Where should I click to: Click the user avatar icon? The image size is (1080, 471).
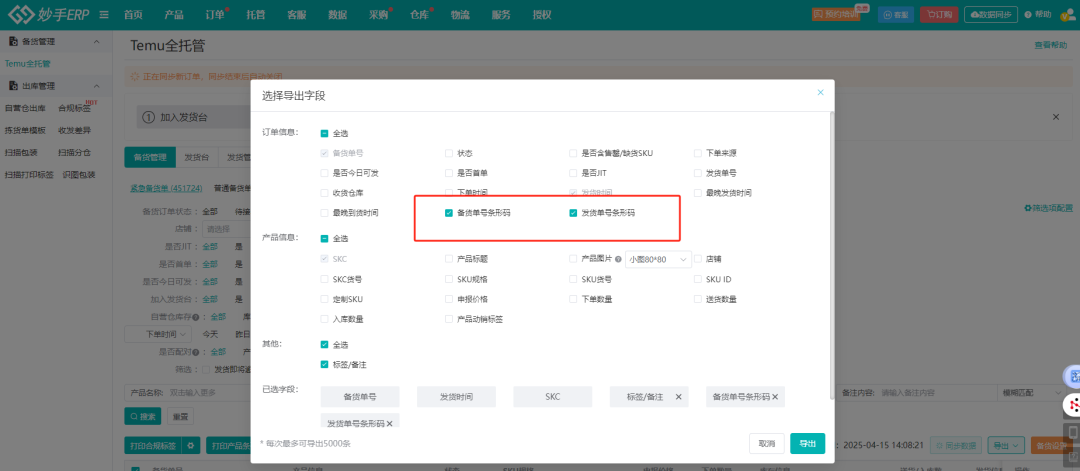point(1066,14)
